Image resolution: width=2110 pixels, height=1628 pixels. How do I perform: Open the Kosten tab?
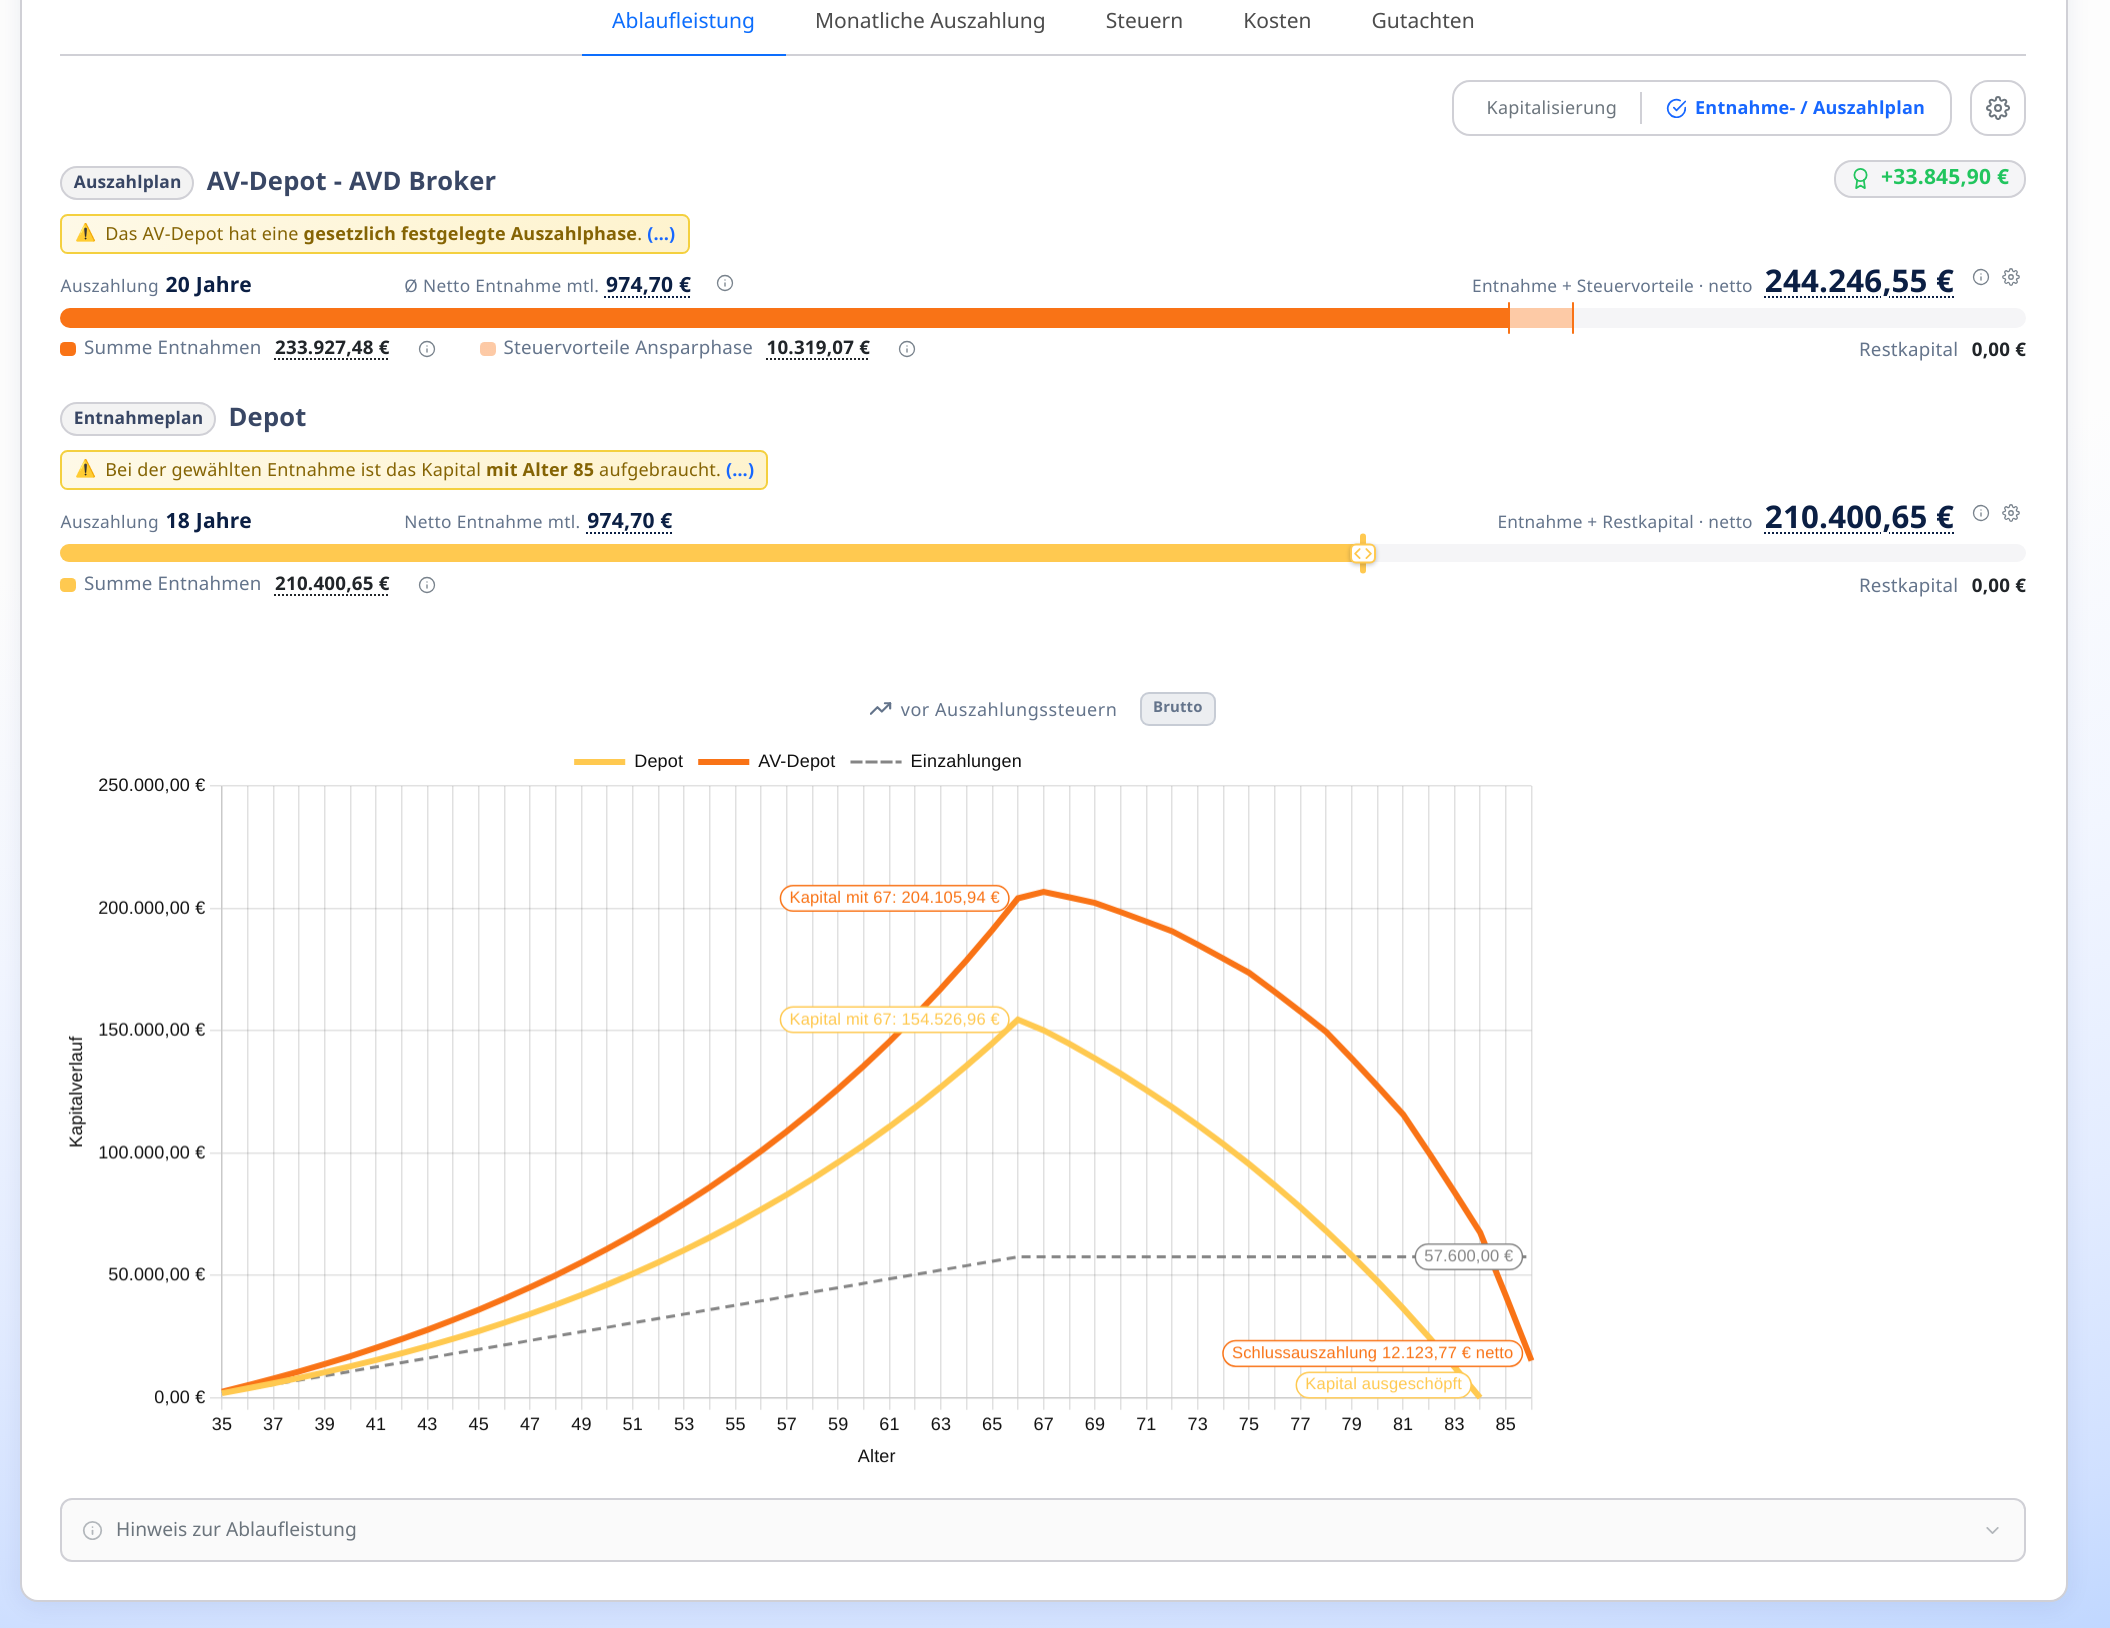pos(1277,21)
